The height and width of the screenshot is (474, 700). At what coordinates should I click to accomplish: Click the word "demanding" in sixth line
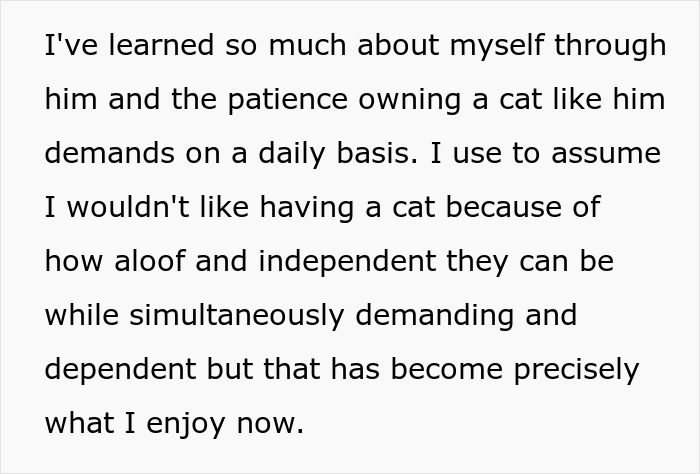(434, 315)
